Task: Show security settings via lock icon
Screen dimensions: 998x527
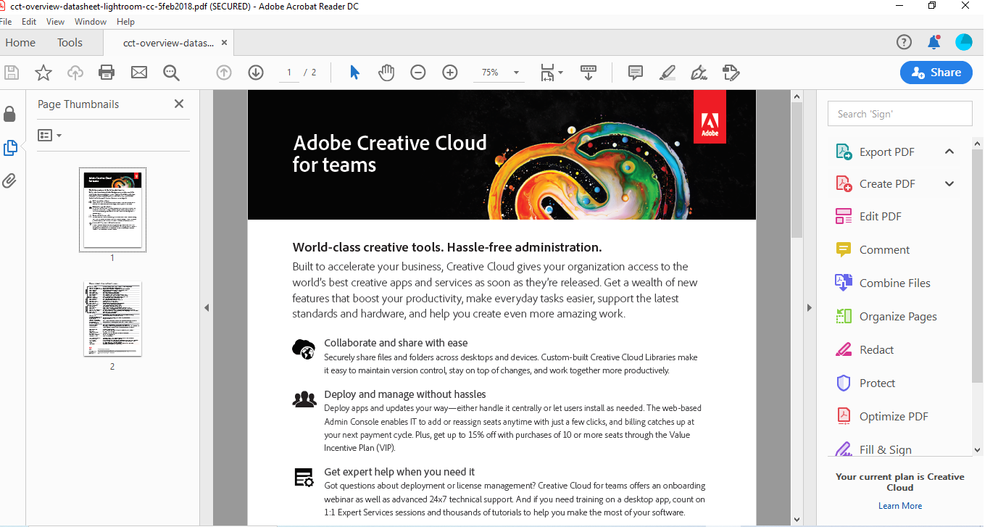Action: click(10, 114)
